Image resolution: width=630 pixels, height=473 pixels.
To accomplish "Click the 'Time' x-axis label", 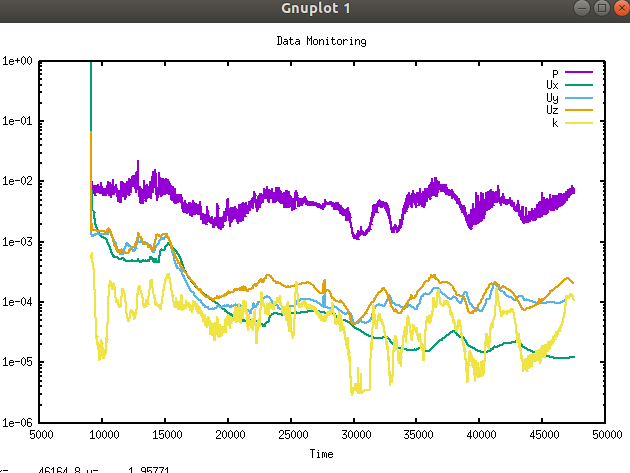I will pyautogui.click(x=321, y=454).
